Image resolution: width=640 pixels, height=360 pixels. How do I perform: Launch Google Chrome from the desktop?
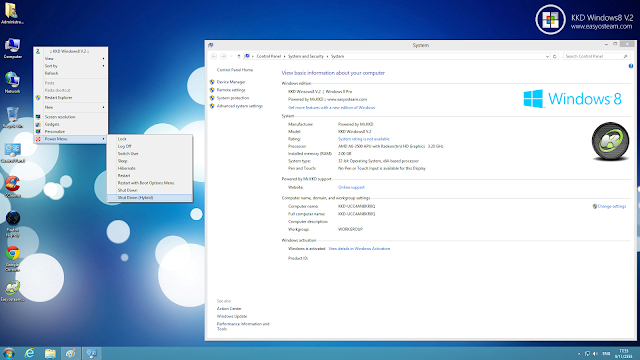12,259
